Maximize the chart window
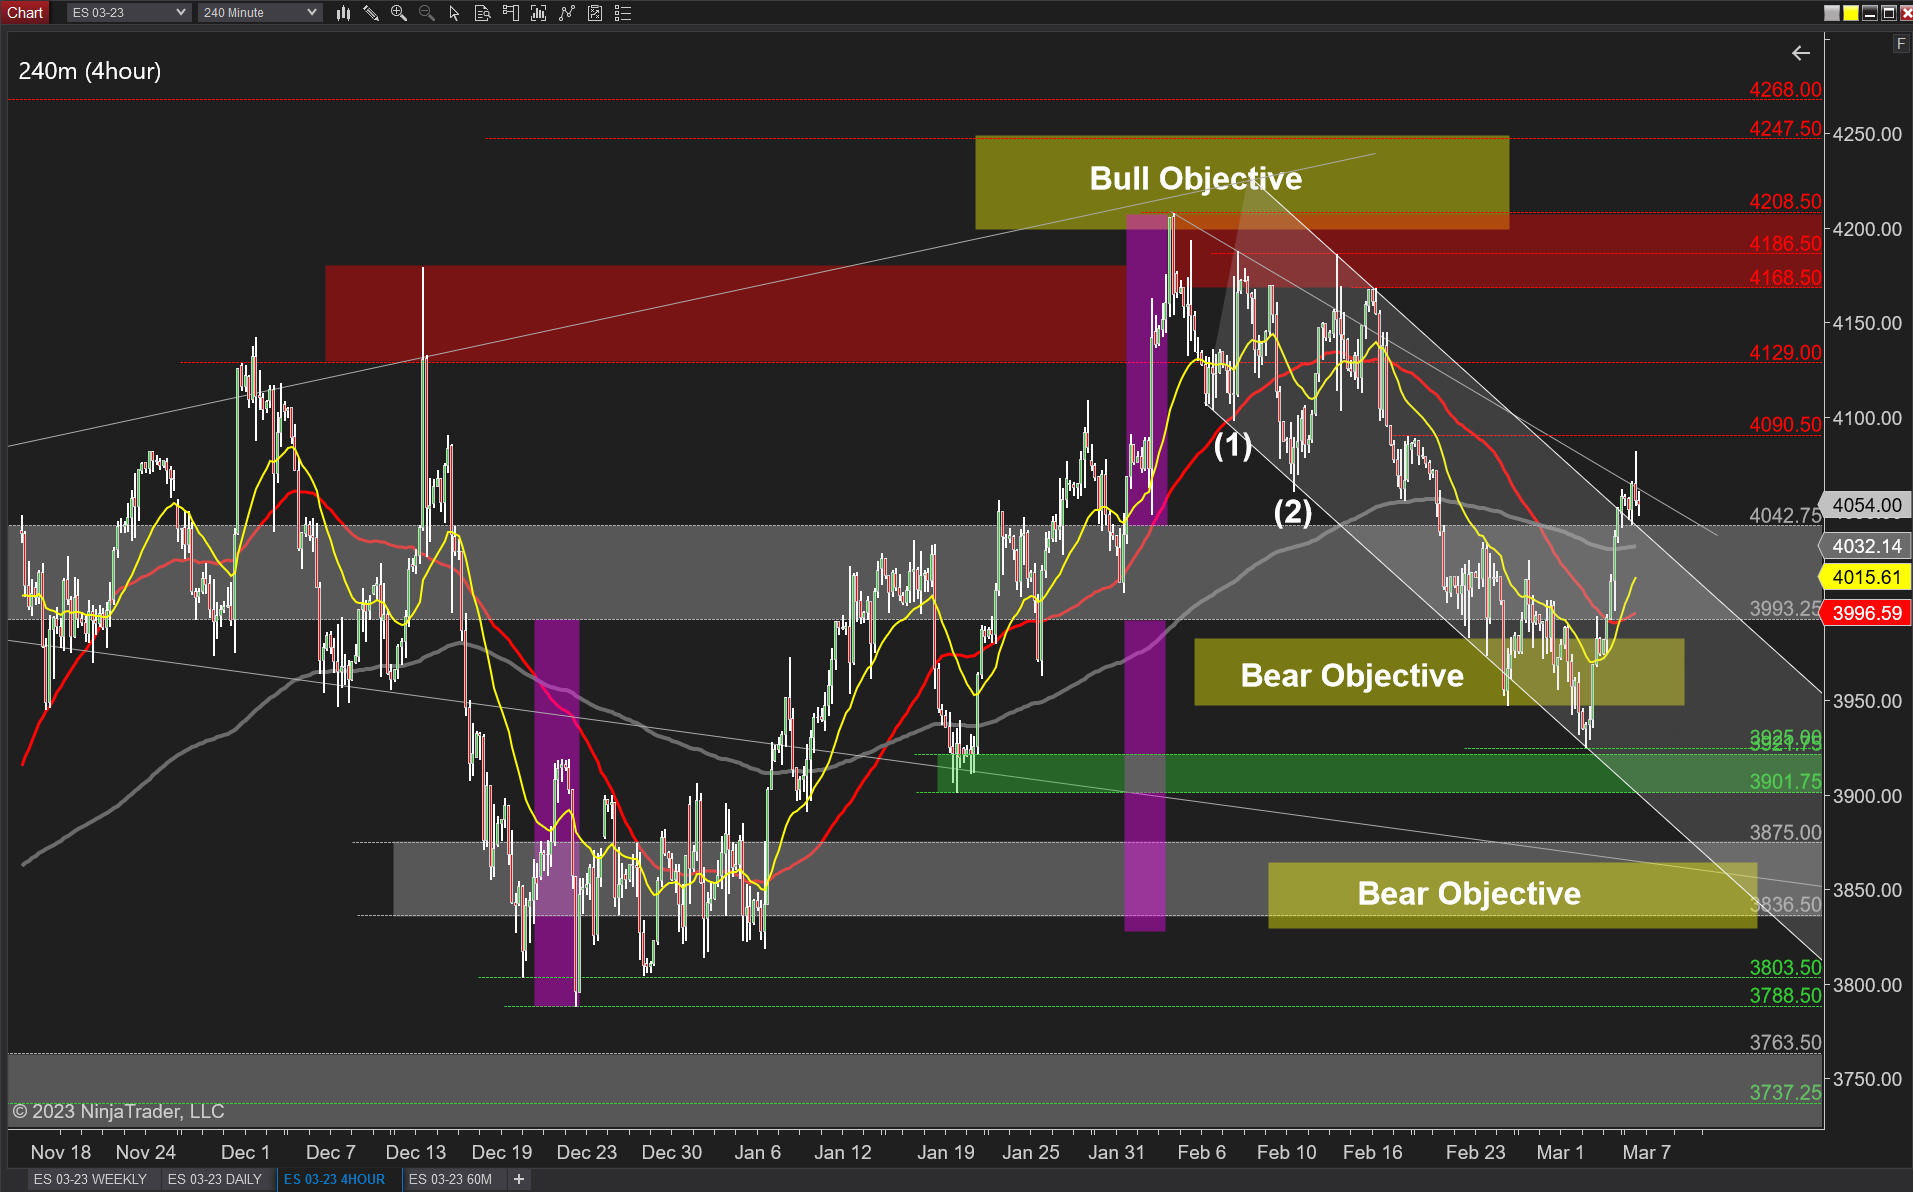 tap(1889, 13)
